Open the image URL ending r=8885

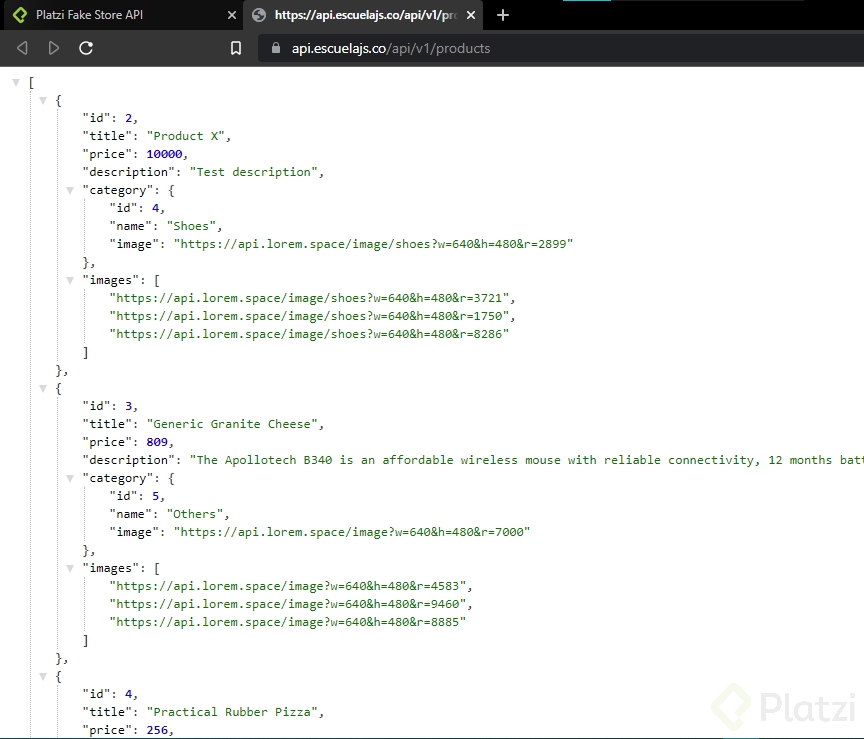[287, 622]
